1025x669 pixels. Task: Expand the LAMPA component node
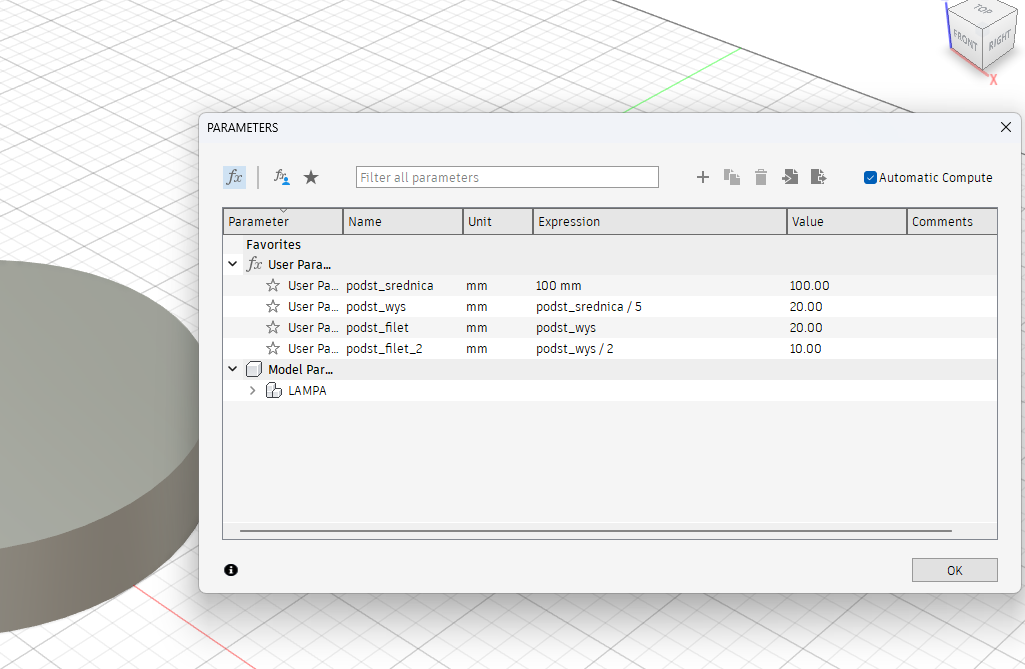click(x=253, y=391)
